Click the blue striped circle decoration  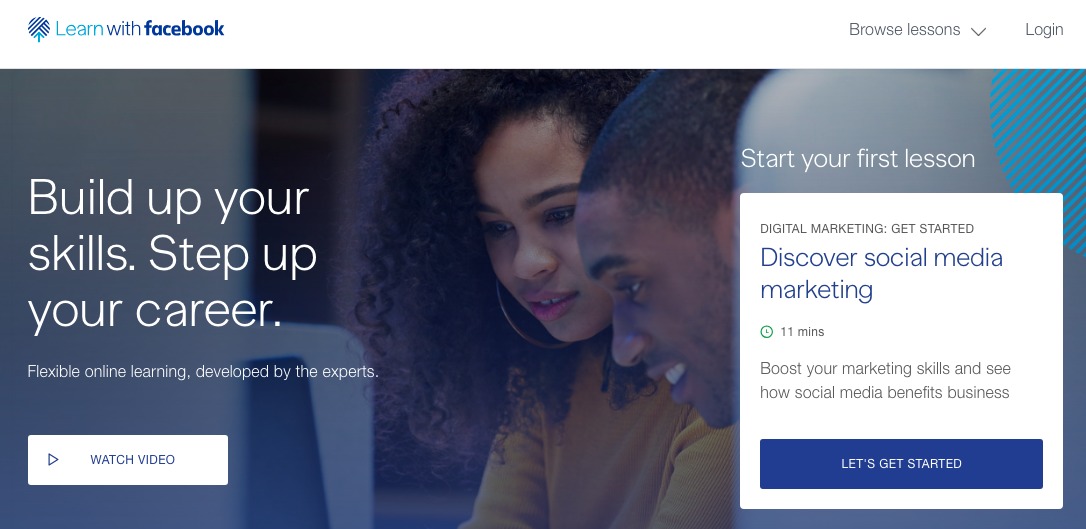(x=1038, y=138)
